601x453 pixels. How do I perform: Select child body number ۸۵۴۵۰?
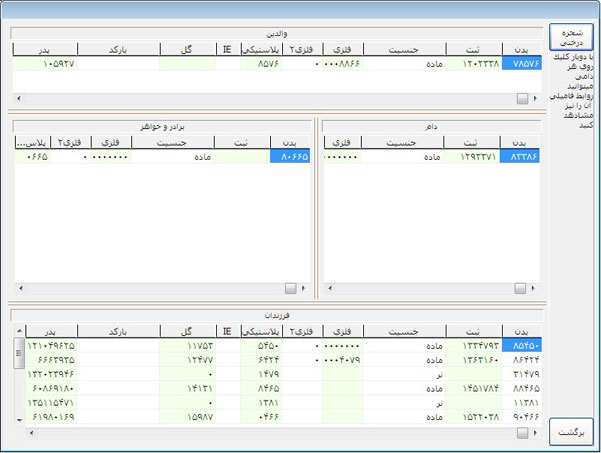522,346
